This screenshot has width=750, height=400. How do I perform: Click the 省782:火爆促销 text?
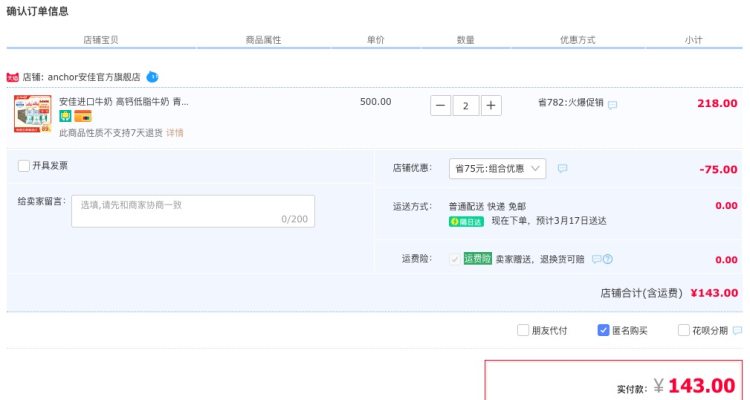[x=571, y=102]
